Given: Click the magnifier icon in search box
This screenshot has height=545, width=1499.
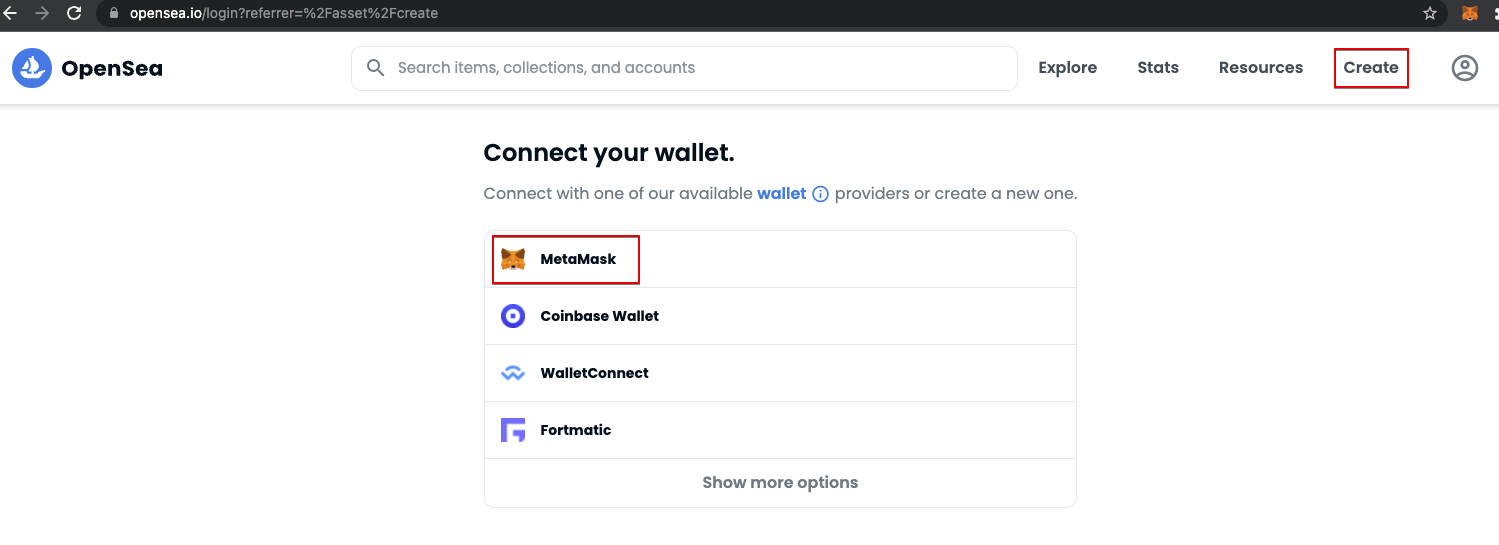Looking at the screenshot, I should coord(376,68).
